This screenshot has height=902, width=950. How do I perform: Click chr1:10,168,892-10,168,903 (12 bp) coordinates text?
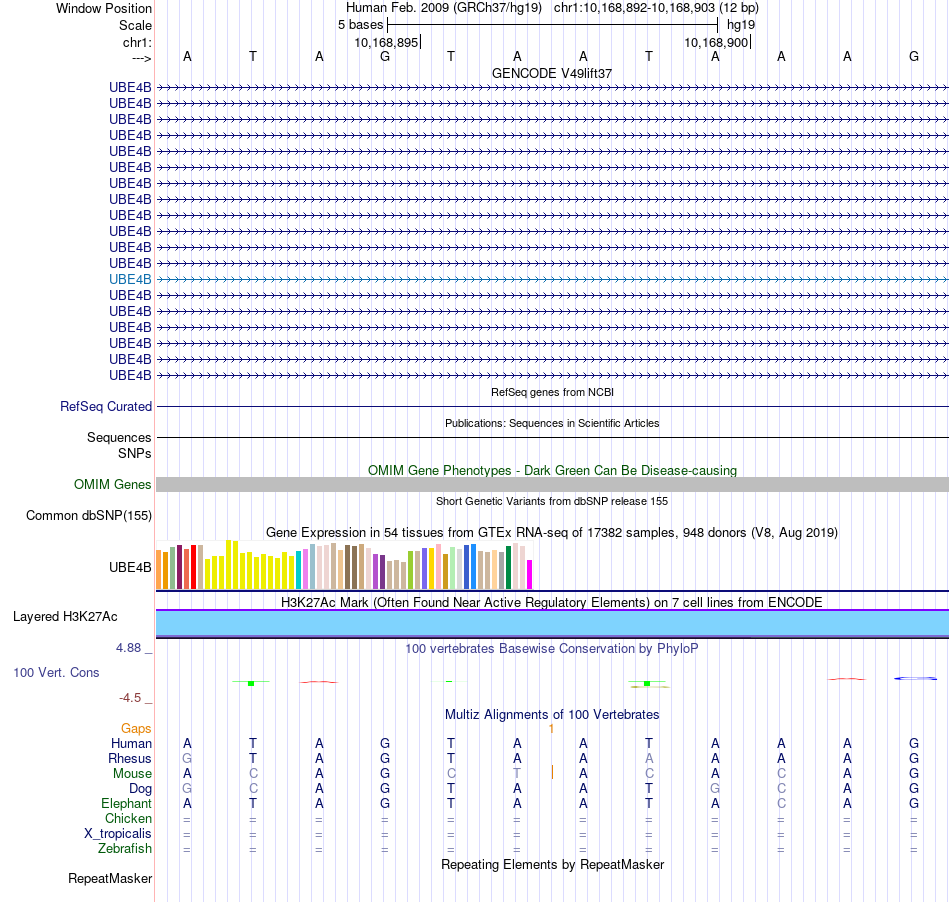[x=656, y=8]
